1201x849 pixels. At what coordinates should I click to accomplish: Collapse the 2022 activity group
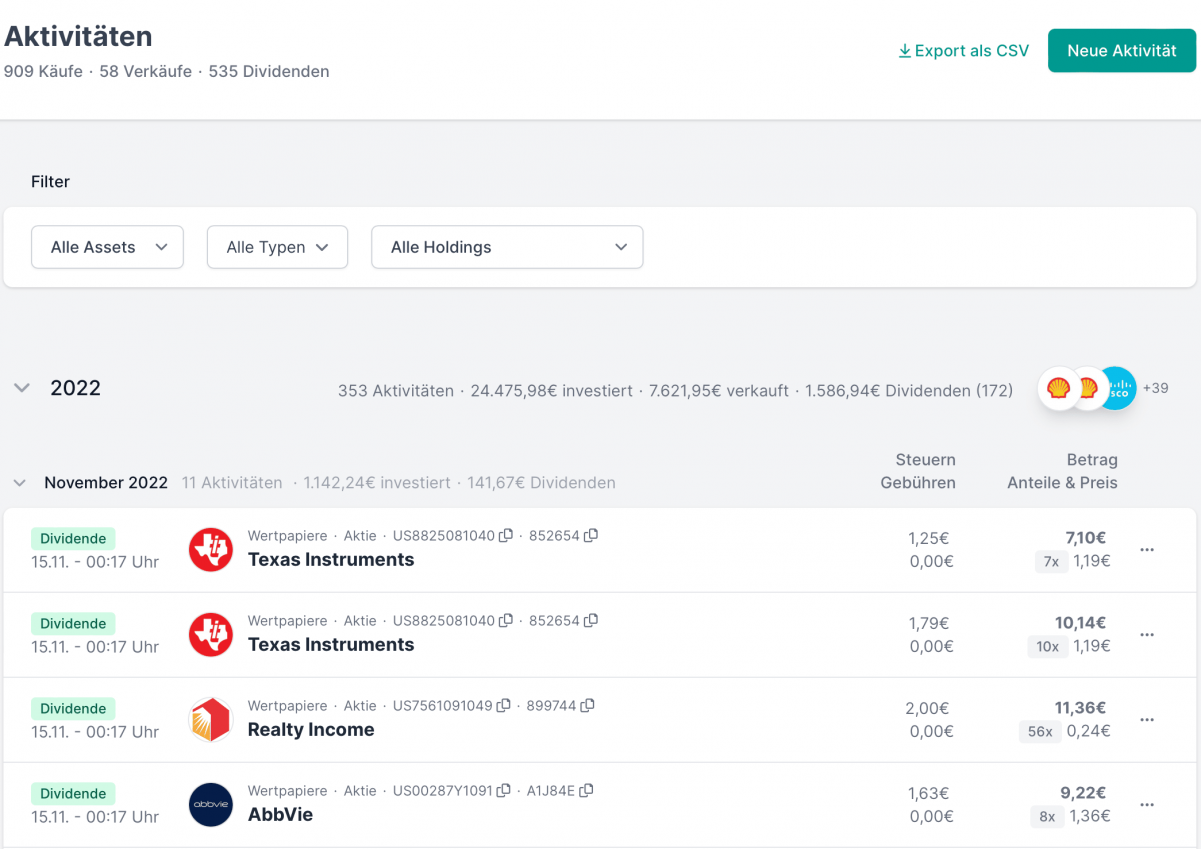click(x=21, y=388)
